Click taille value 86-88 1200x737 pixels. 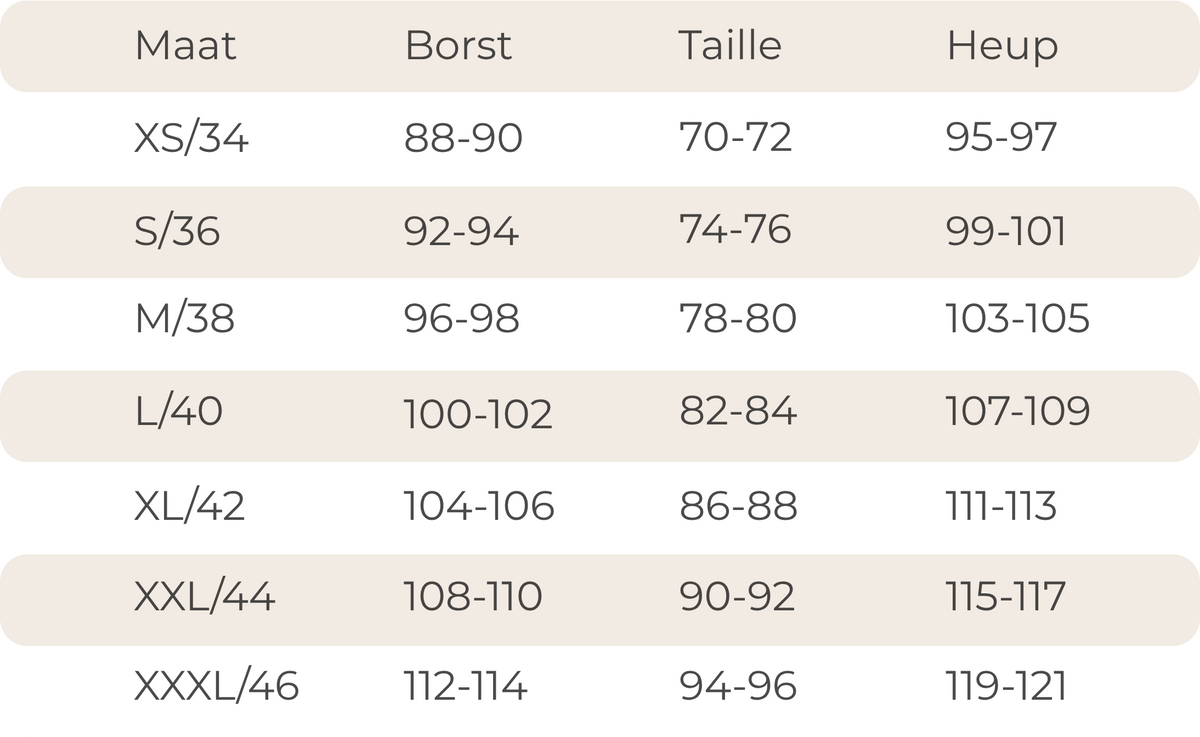[x=738, y=506]
